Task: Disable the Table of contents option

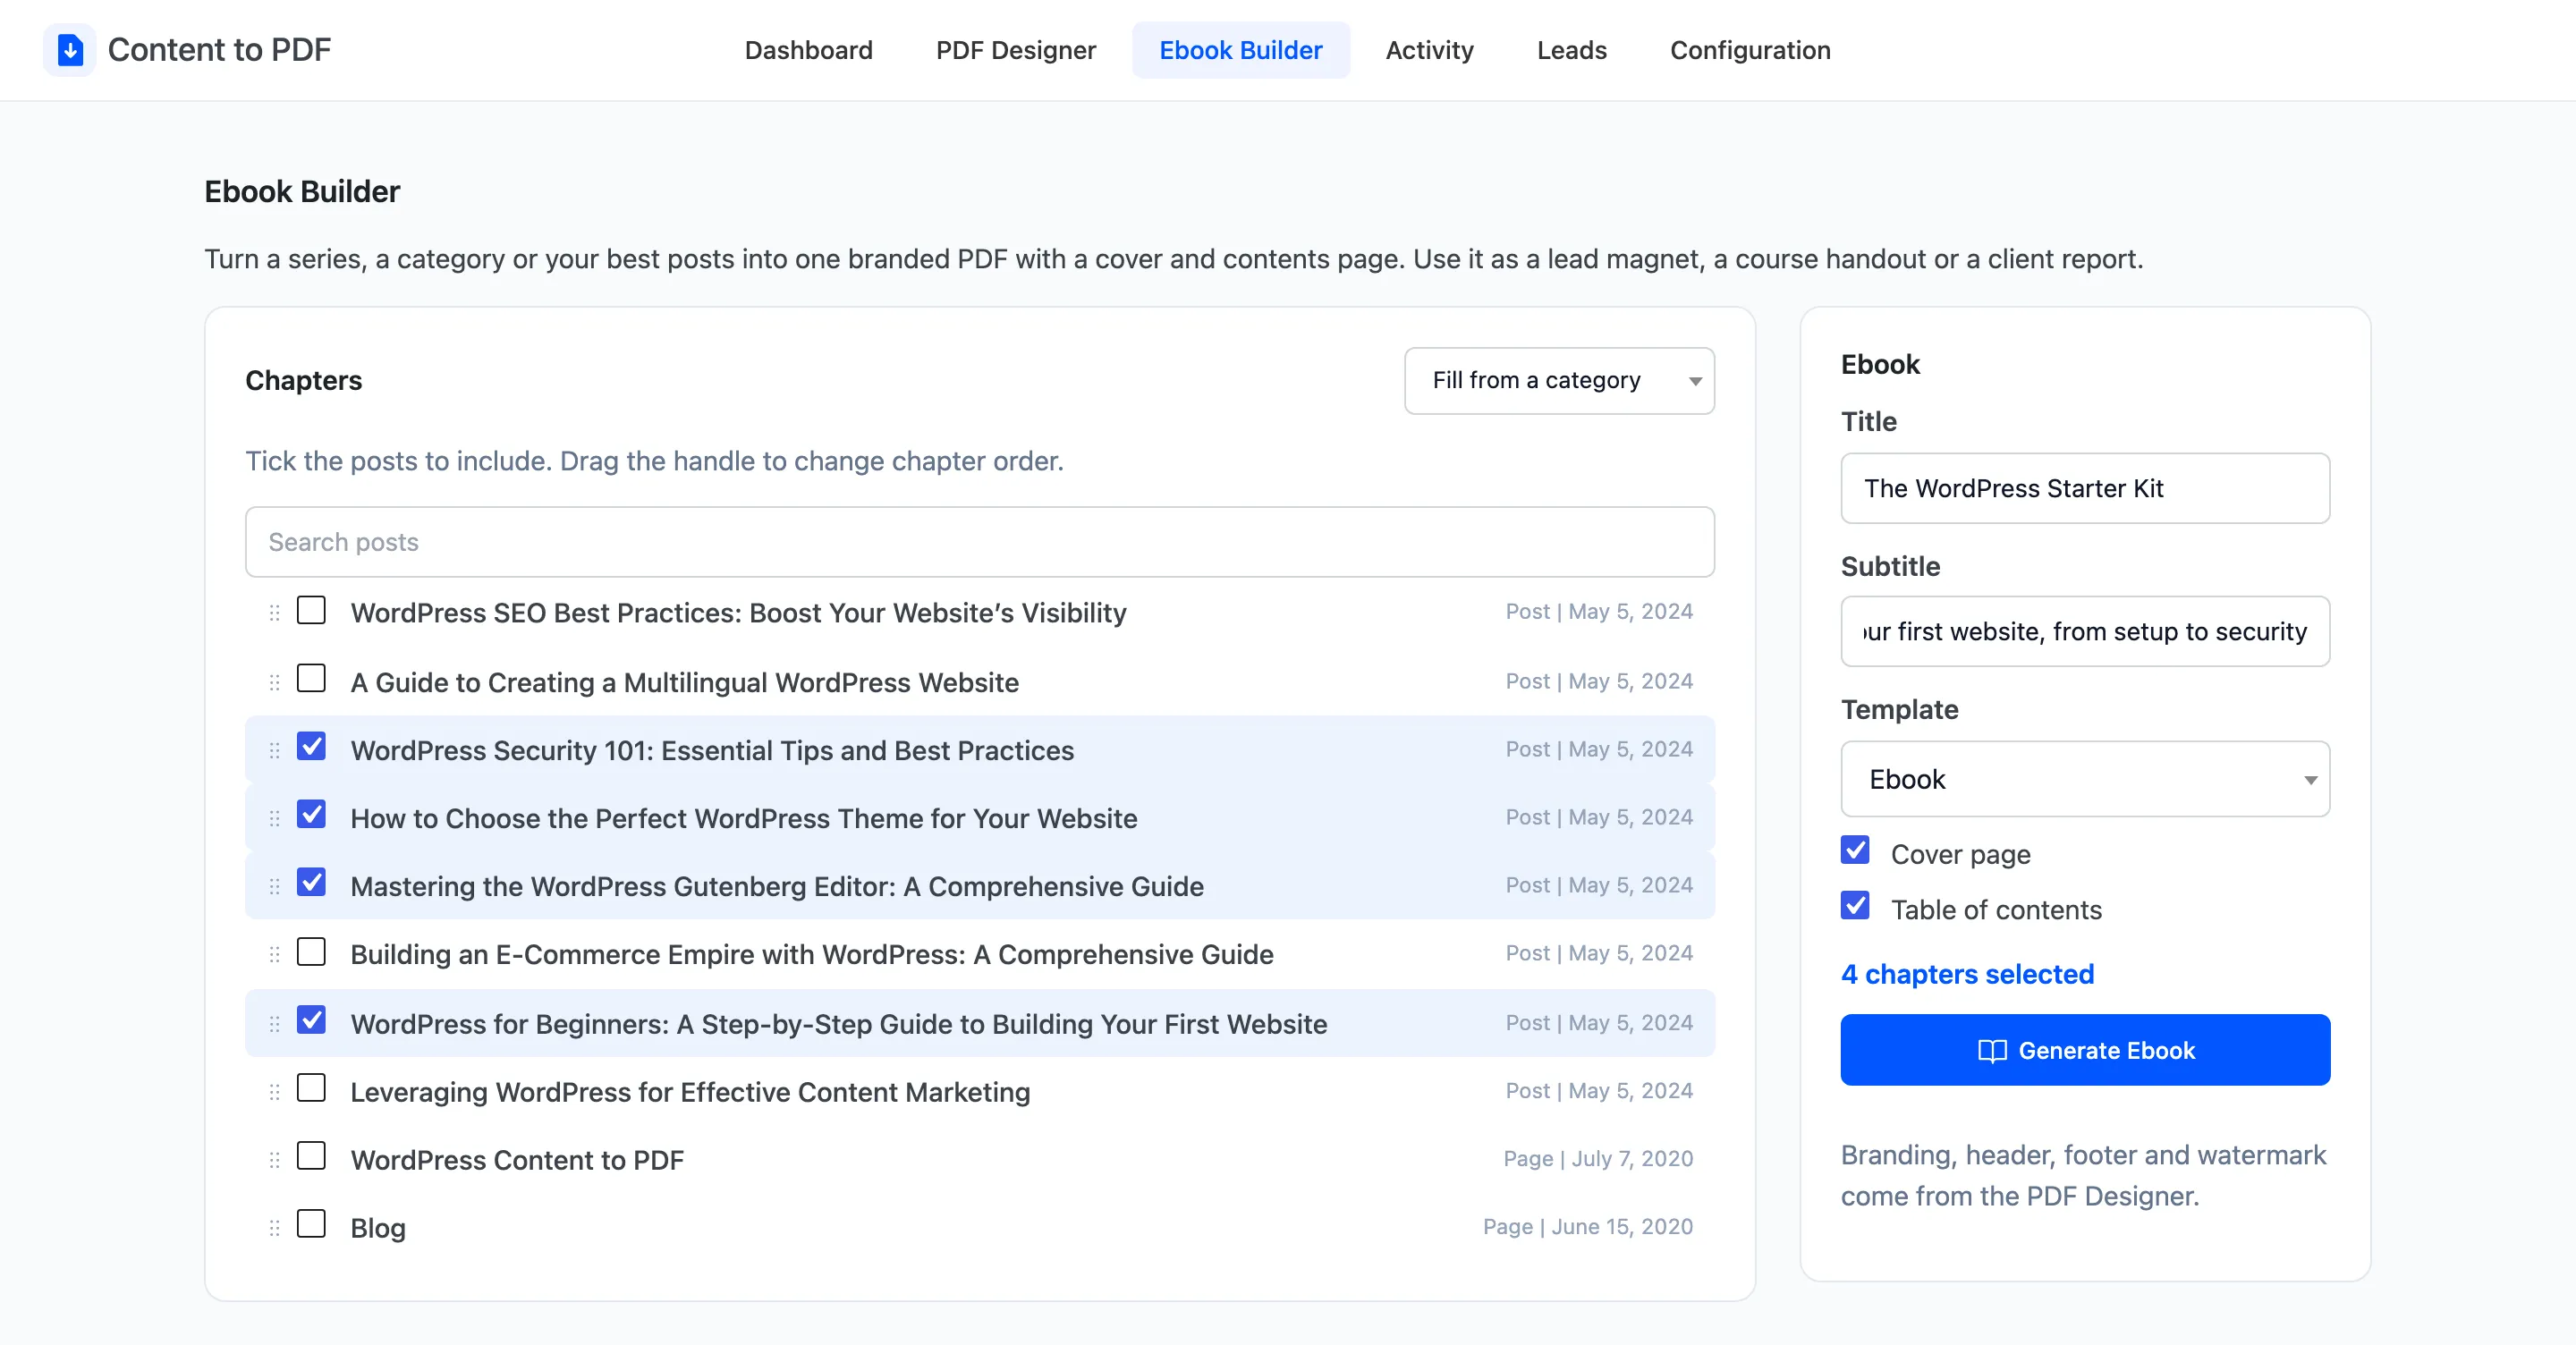Action: (x=1855, y=907)
